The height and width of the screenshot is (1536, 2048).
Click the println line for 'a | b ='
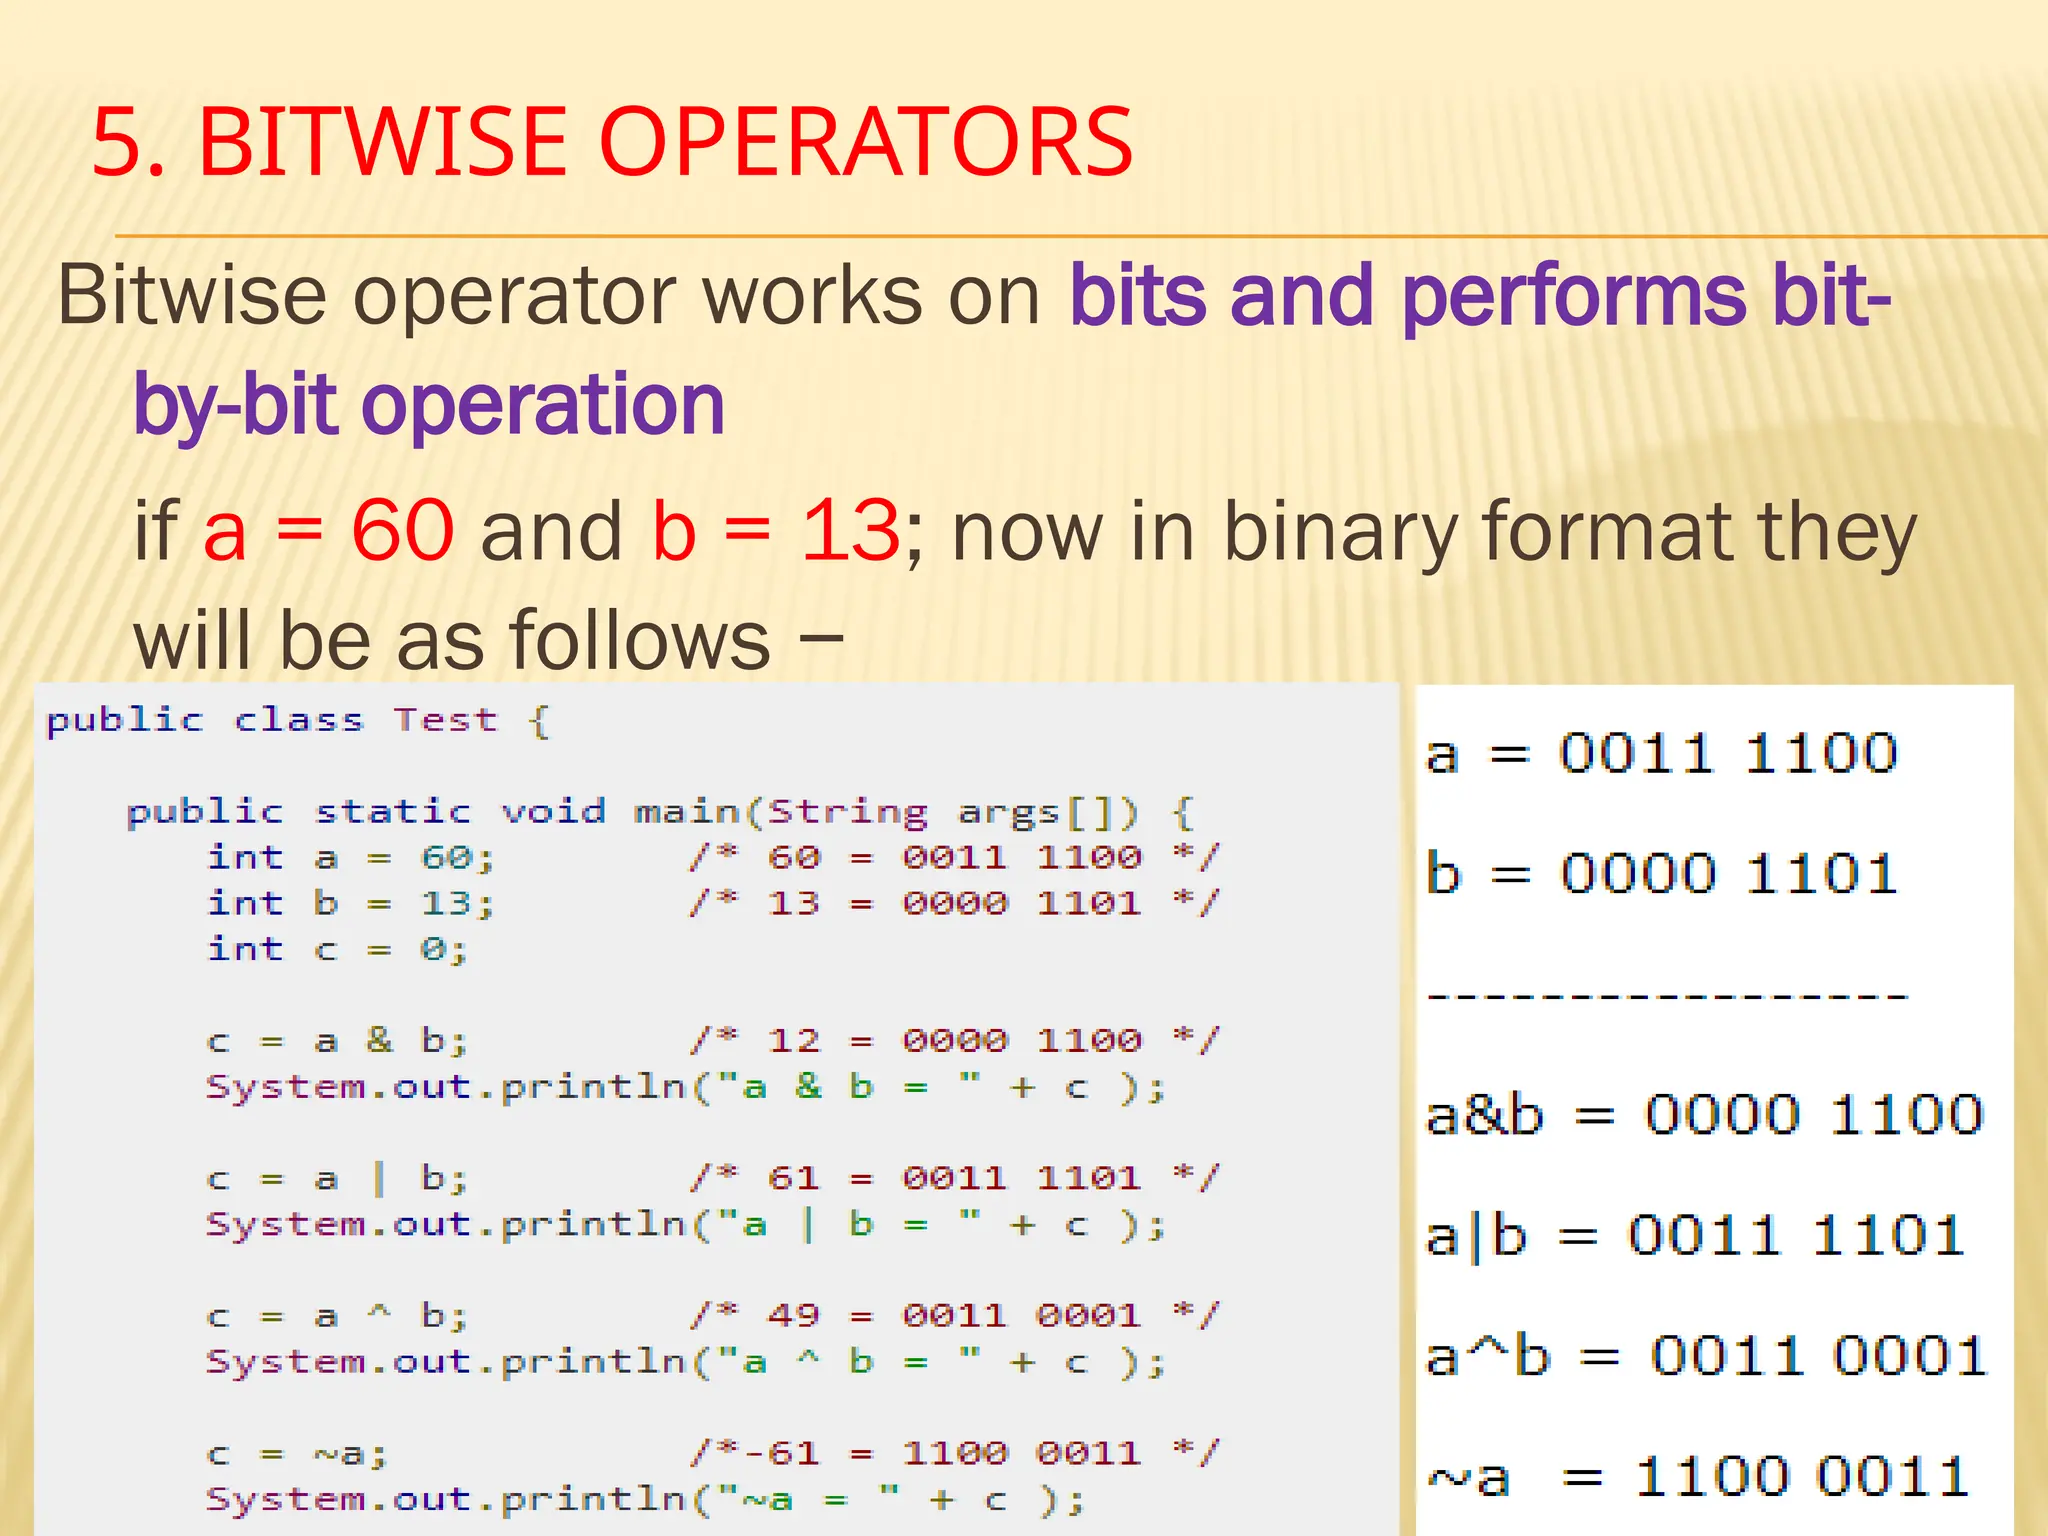(x=686, y=1224)
